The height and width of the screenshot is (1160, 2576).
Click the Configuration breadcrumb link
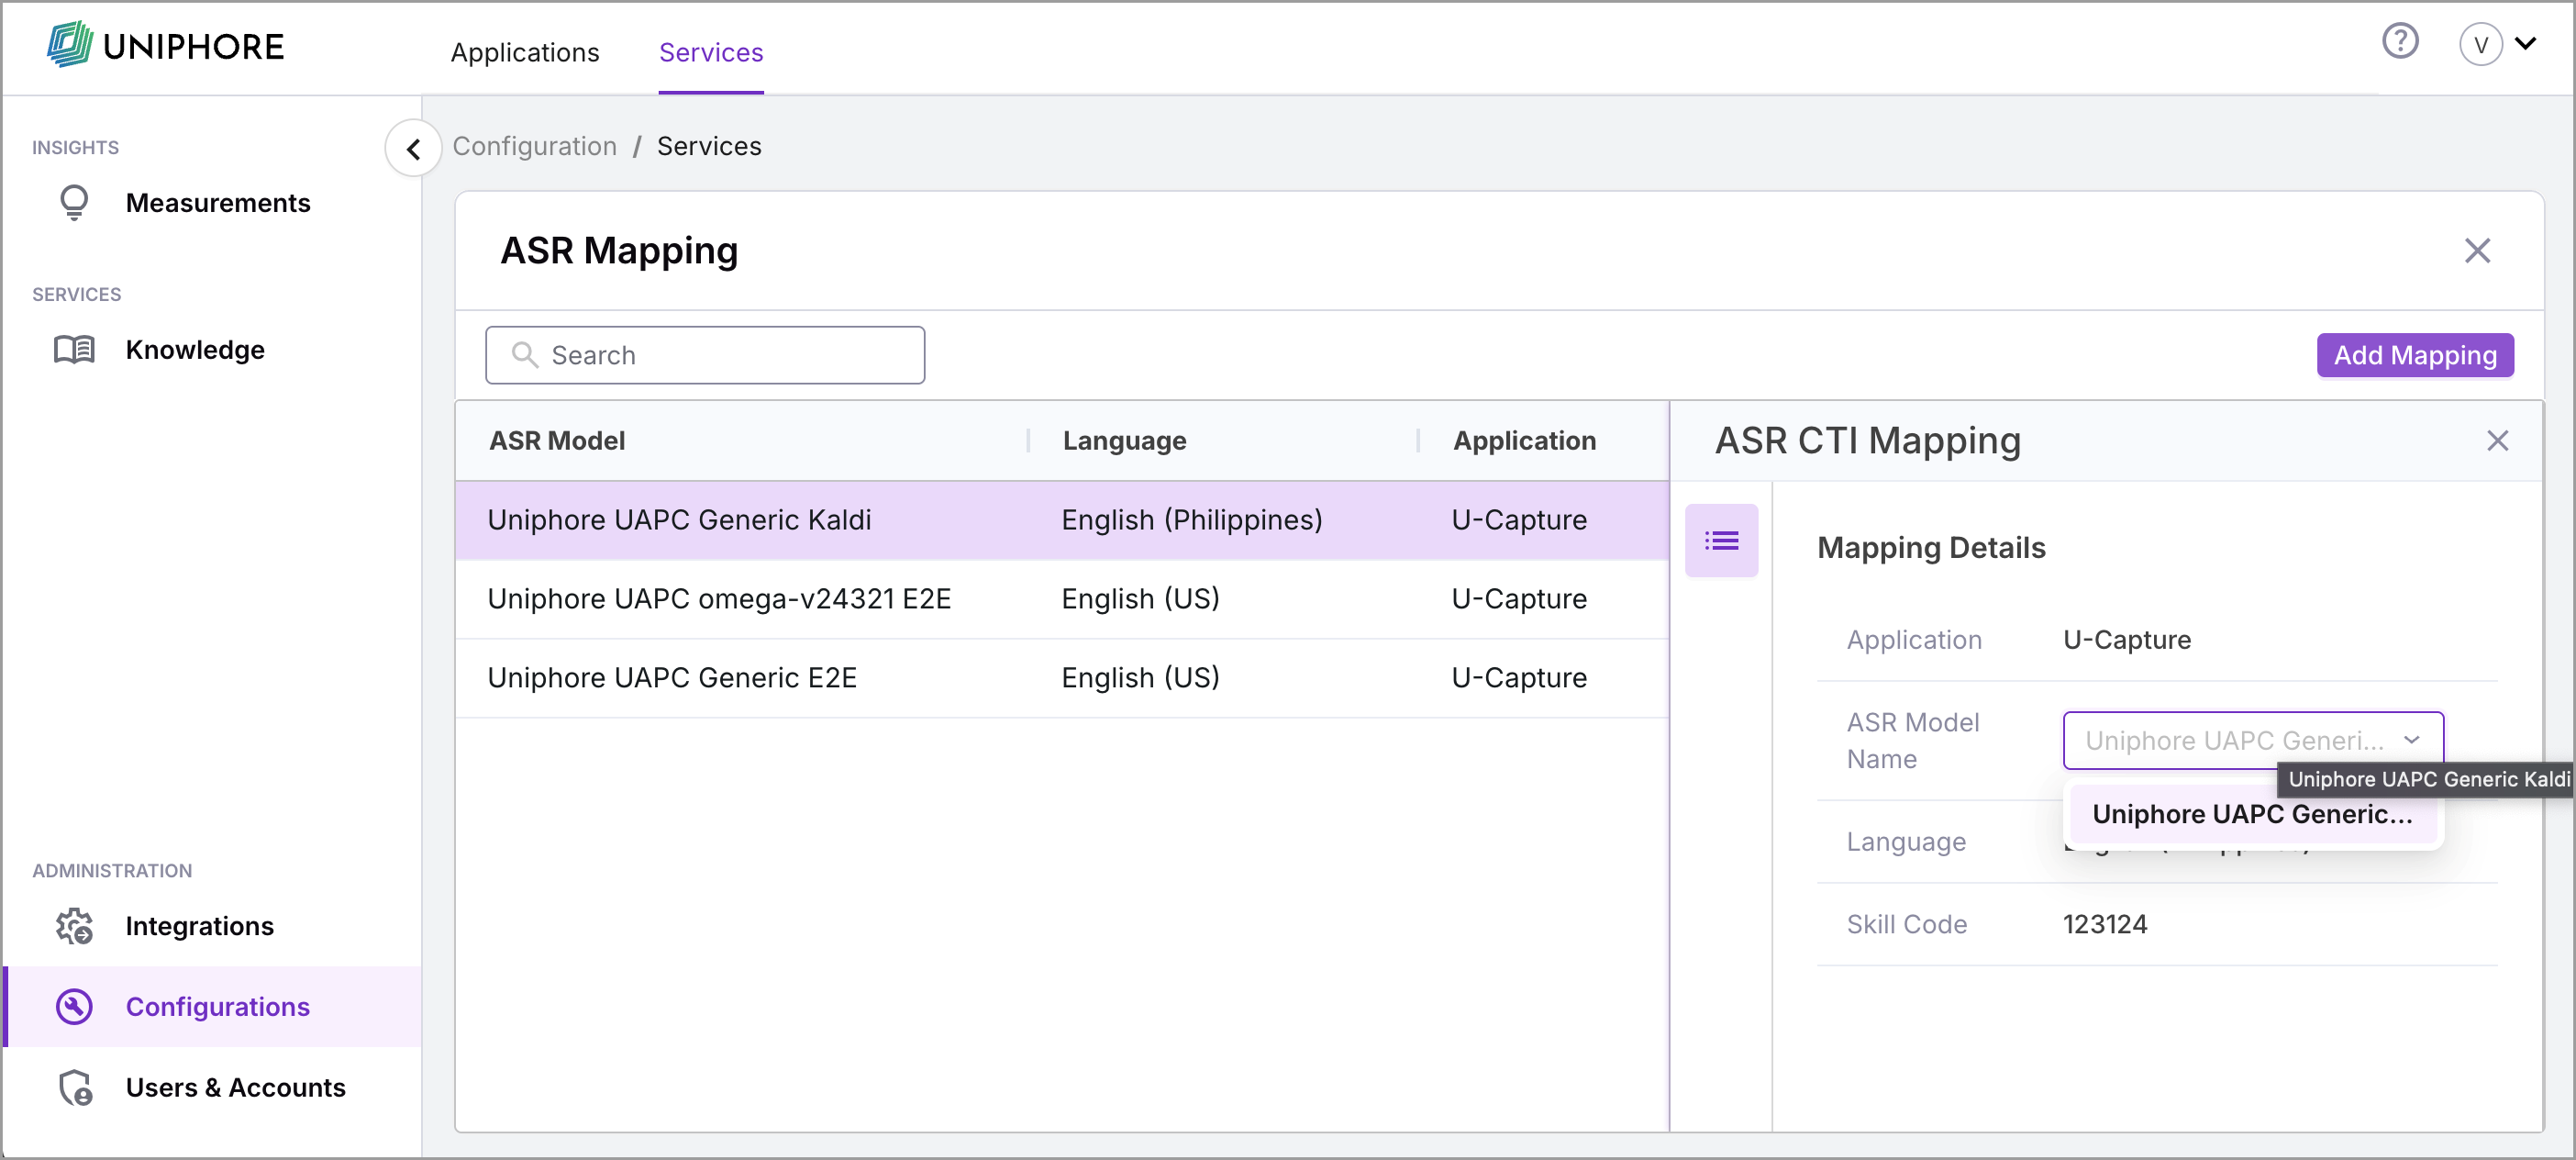535,146
